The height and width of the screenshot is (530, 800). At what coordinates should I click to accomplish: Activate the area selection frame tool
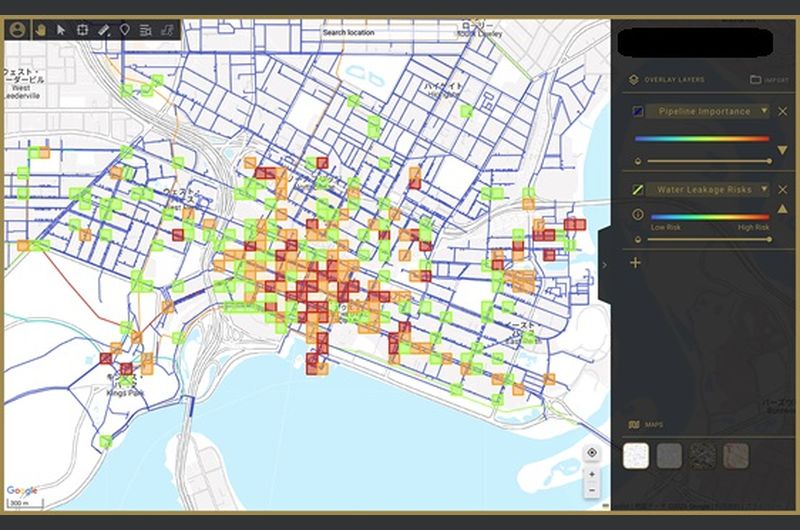(x=82, y=30)
